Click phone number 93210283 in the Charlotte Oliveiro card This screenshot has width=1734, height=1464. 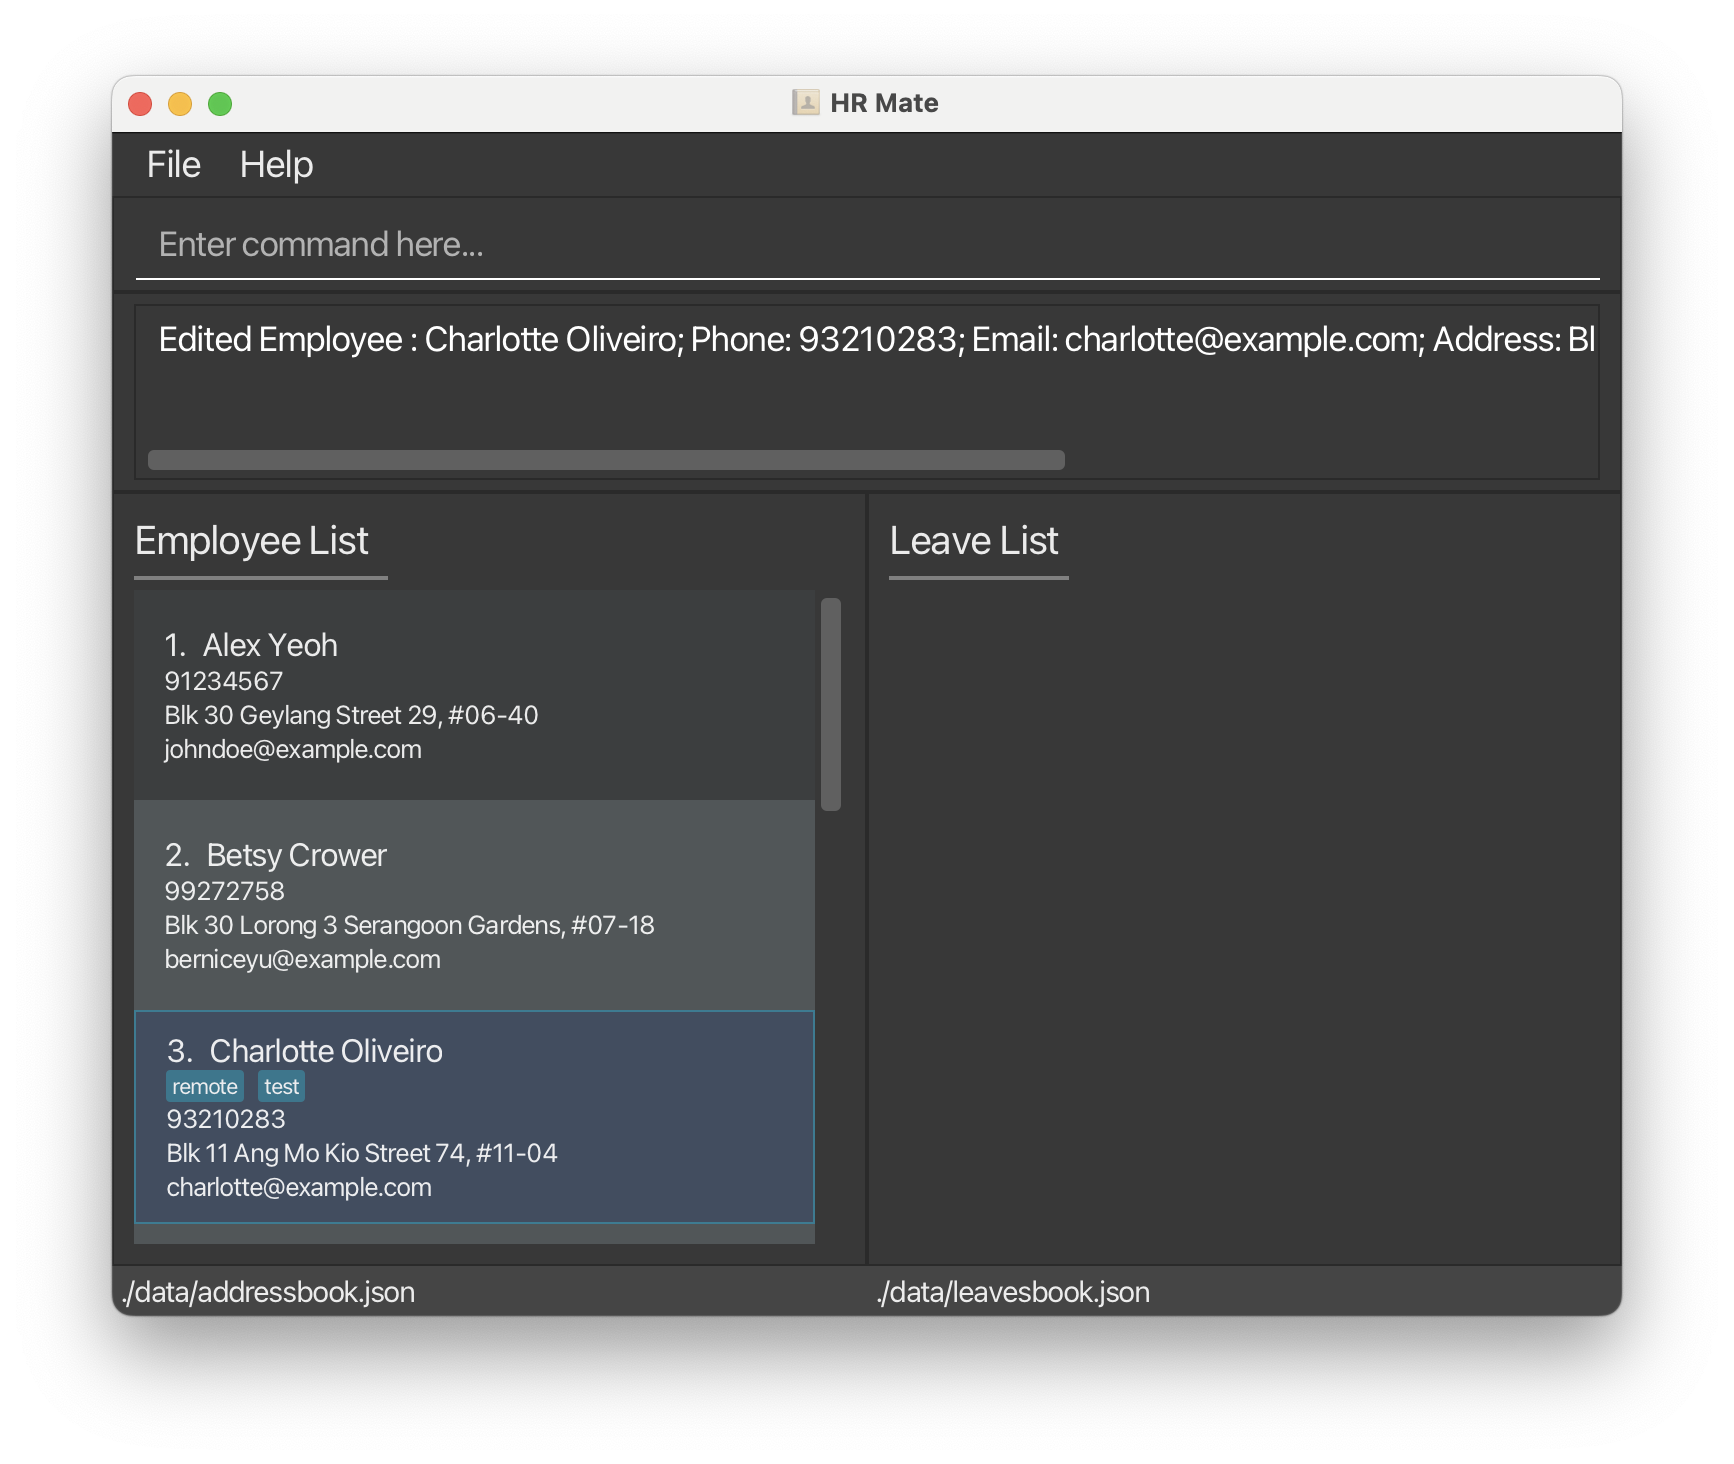pyautogui.click(x=226, y=1119)
